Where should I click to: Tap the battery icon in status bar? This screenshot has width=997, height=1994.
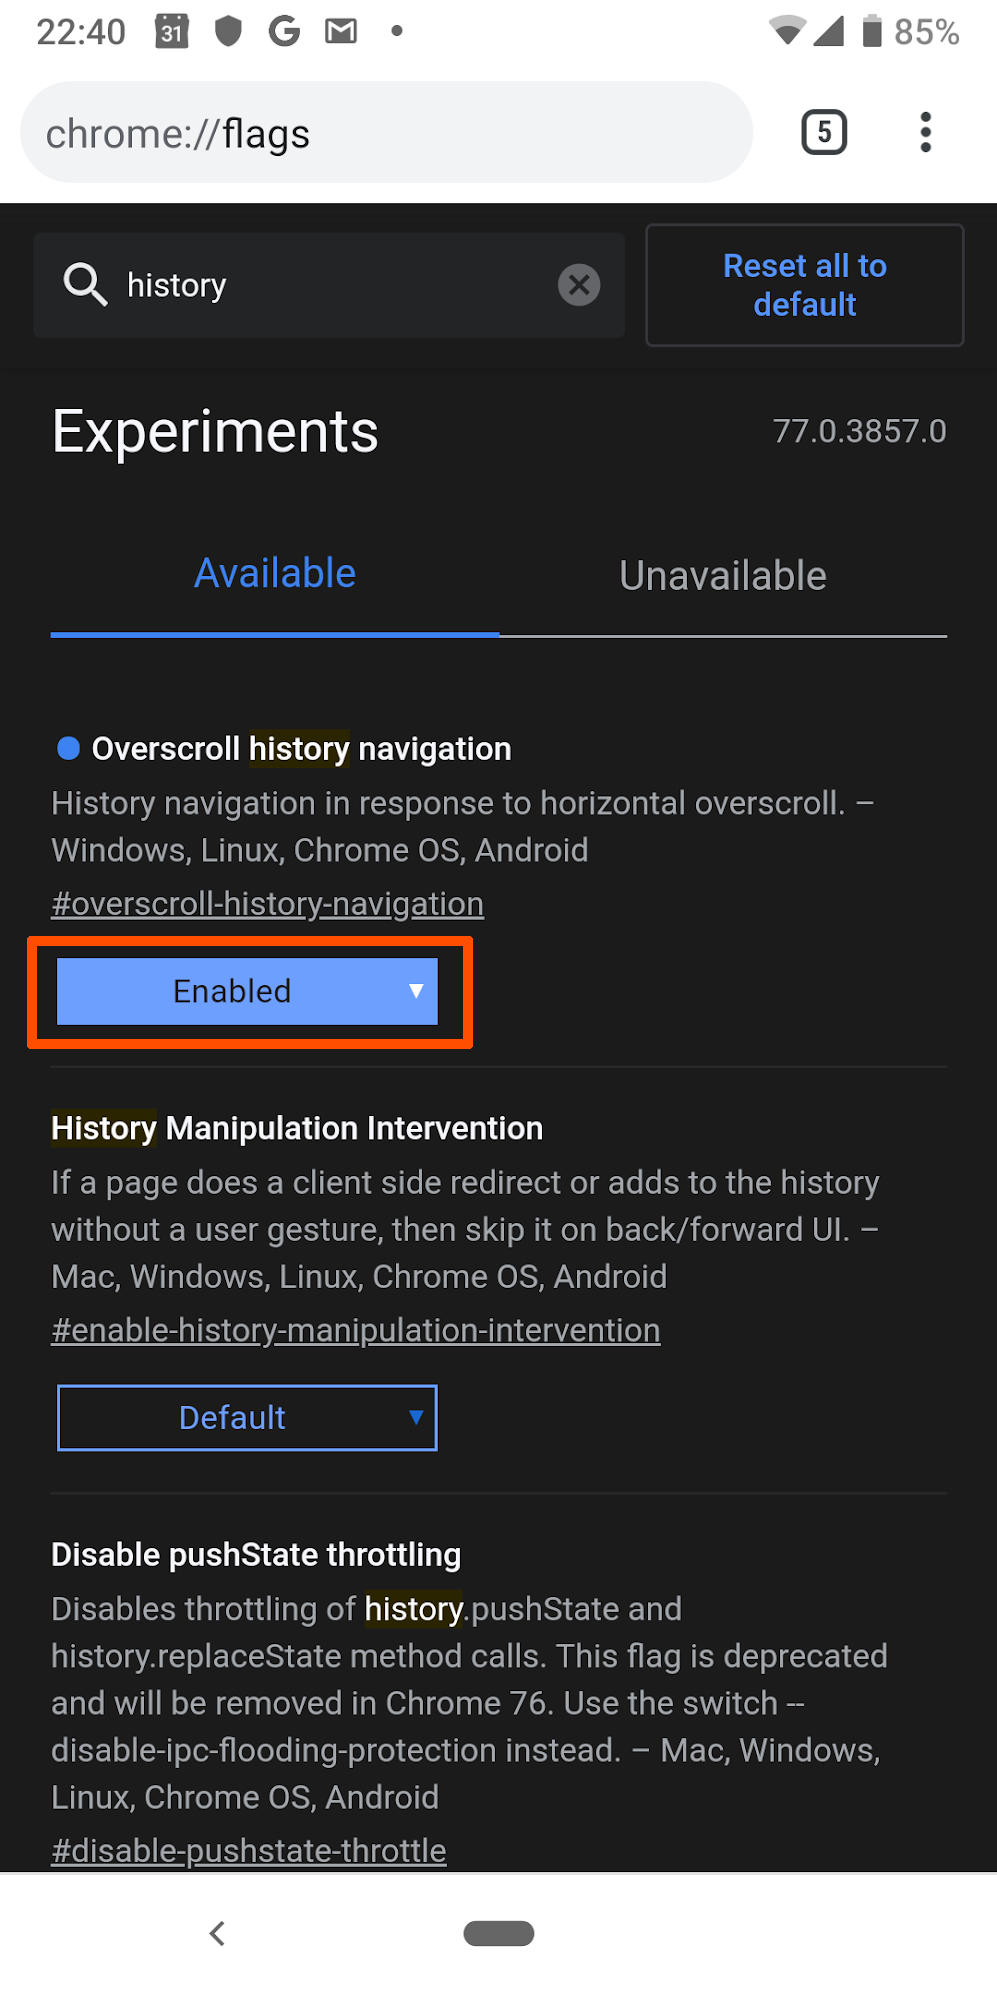(x=872, y=31)
